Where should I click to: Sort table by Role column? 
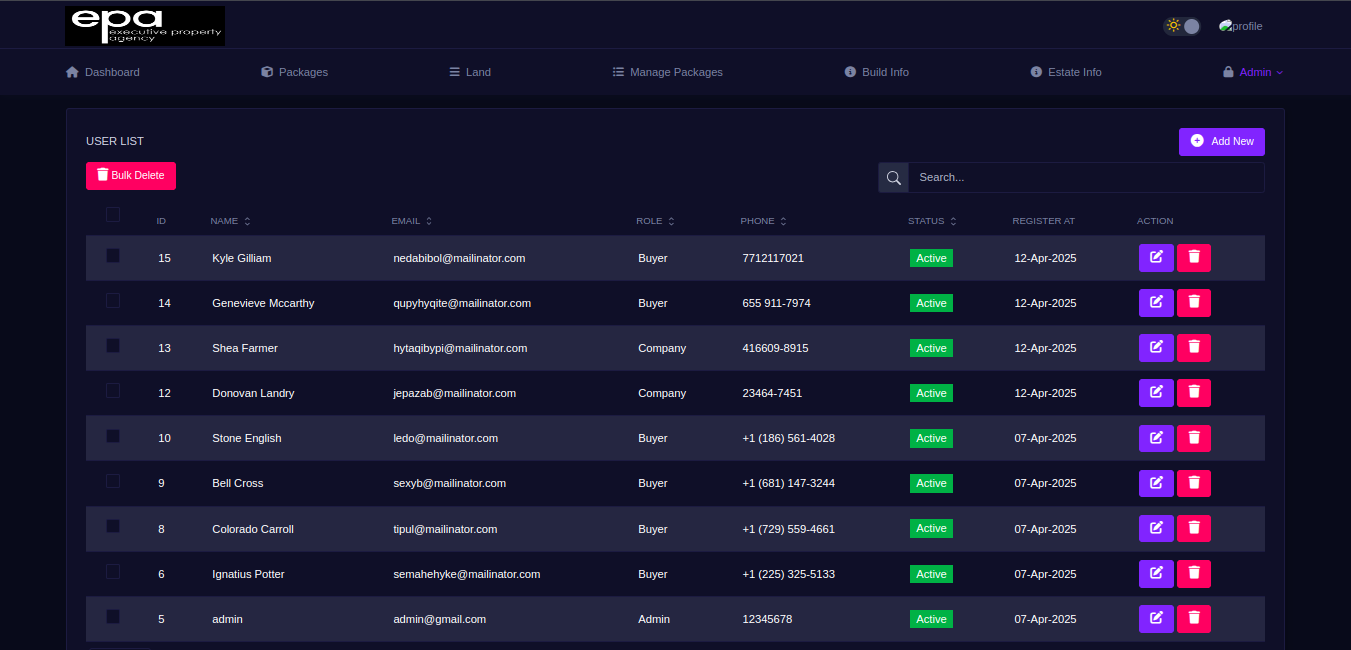tap(655, 221)
